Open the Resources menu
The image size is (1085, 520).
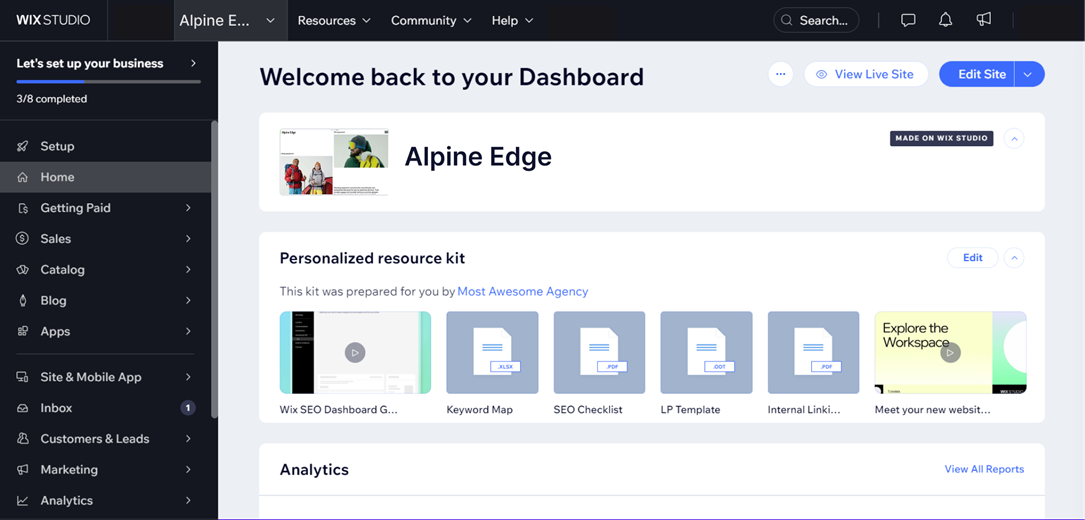pos(334,20)
